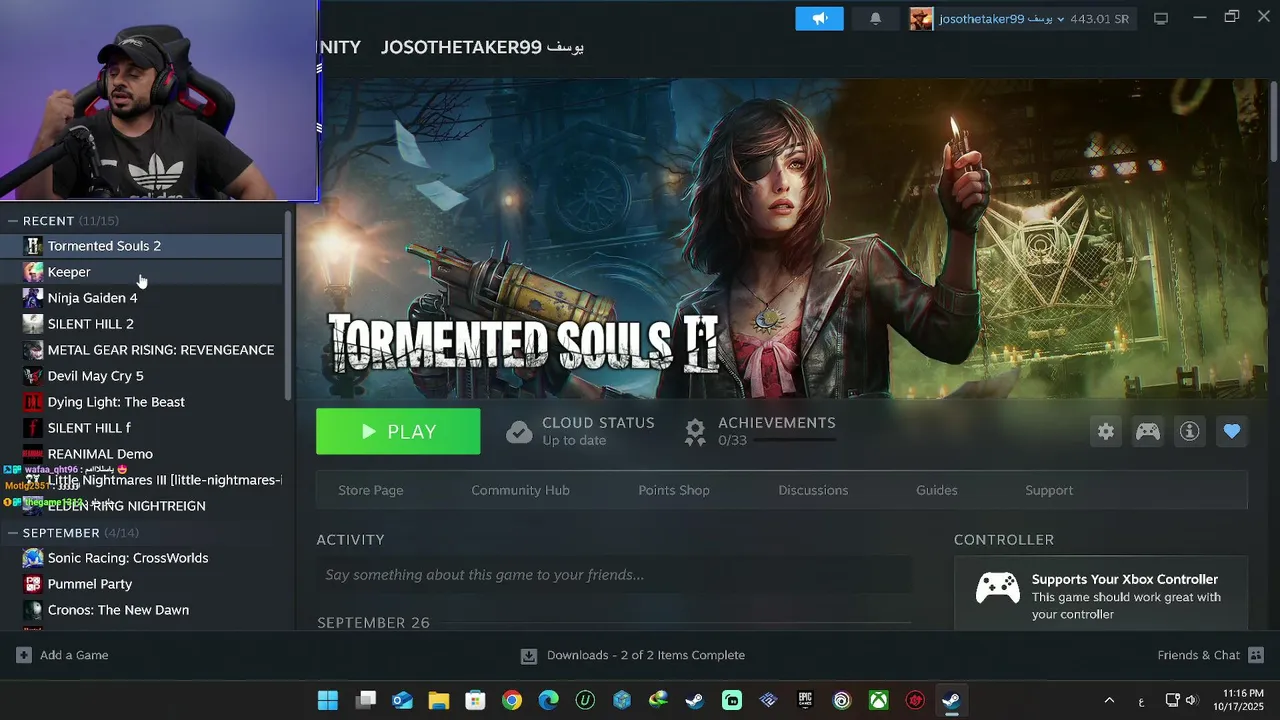Select Devil May Cry 5
1280x720 pixels.
coord(141,376)
